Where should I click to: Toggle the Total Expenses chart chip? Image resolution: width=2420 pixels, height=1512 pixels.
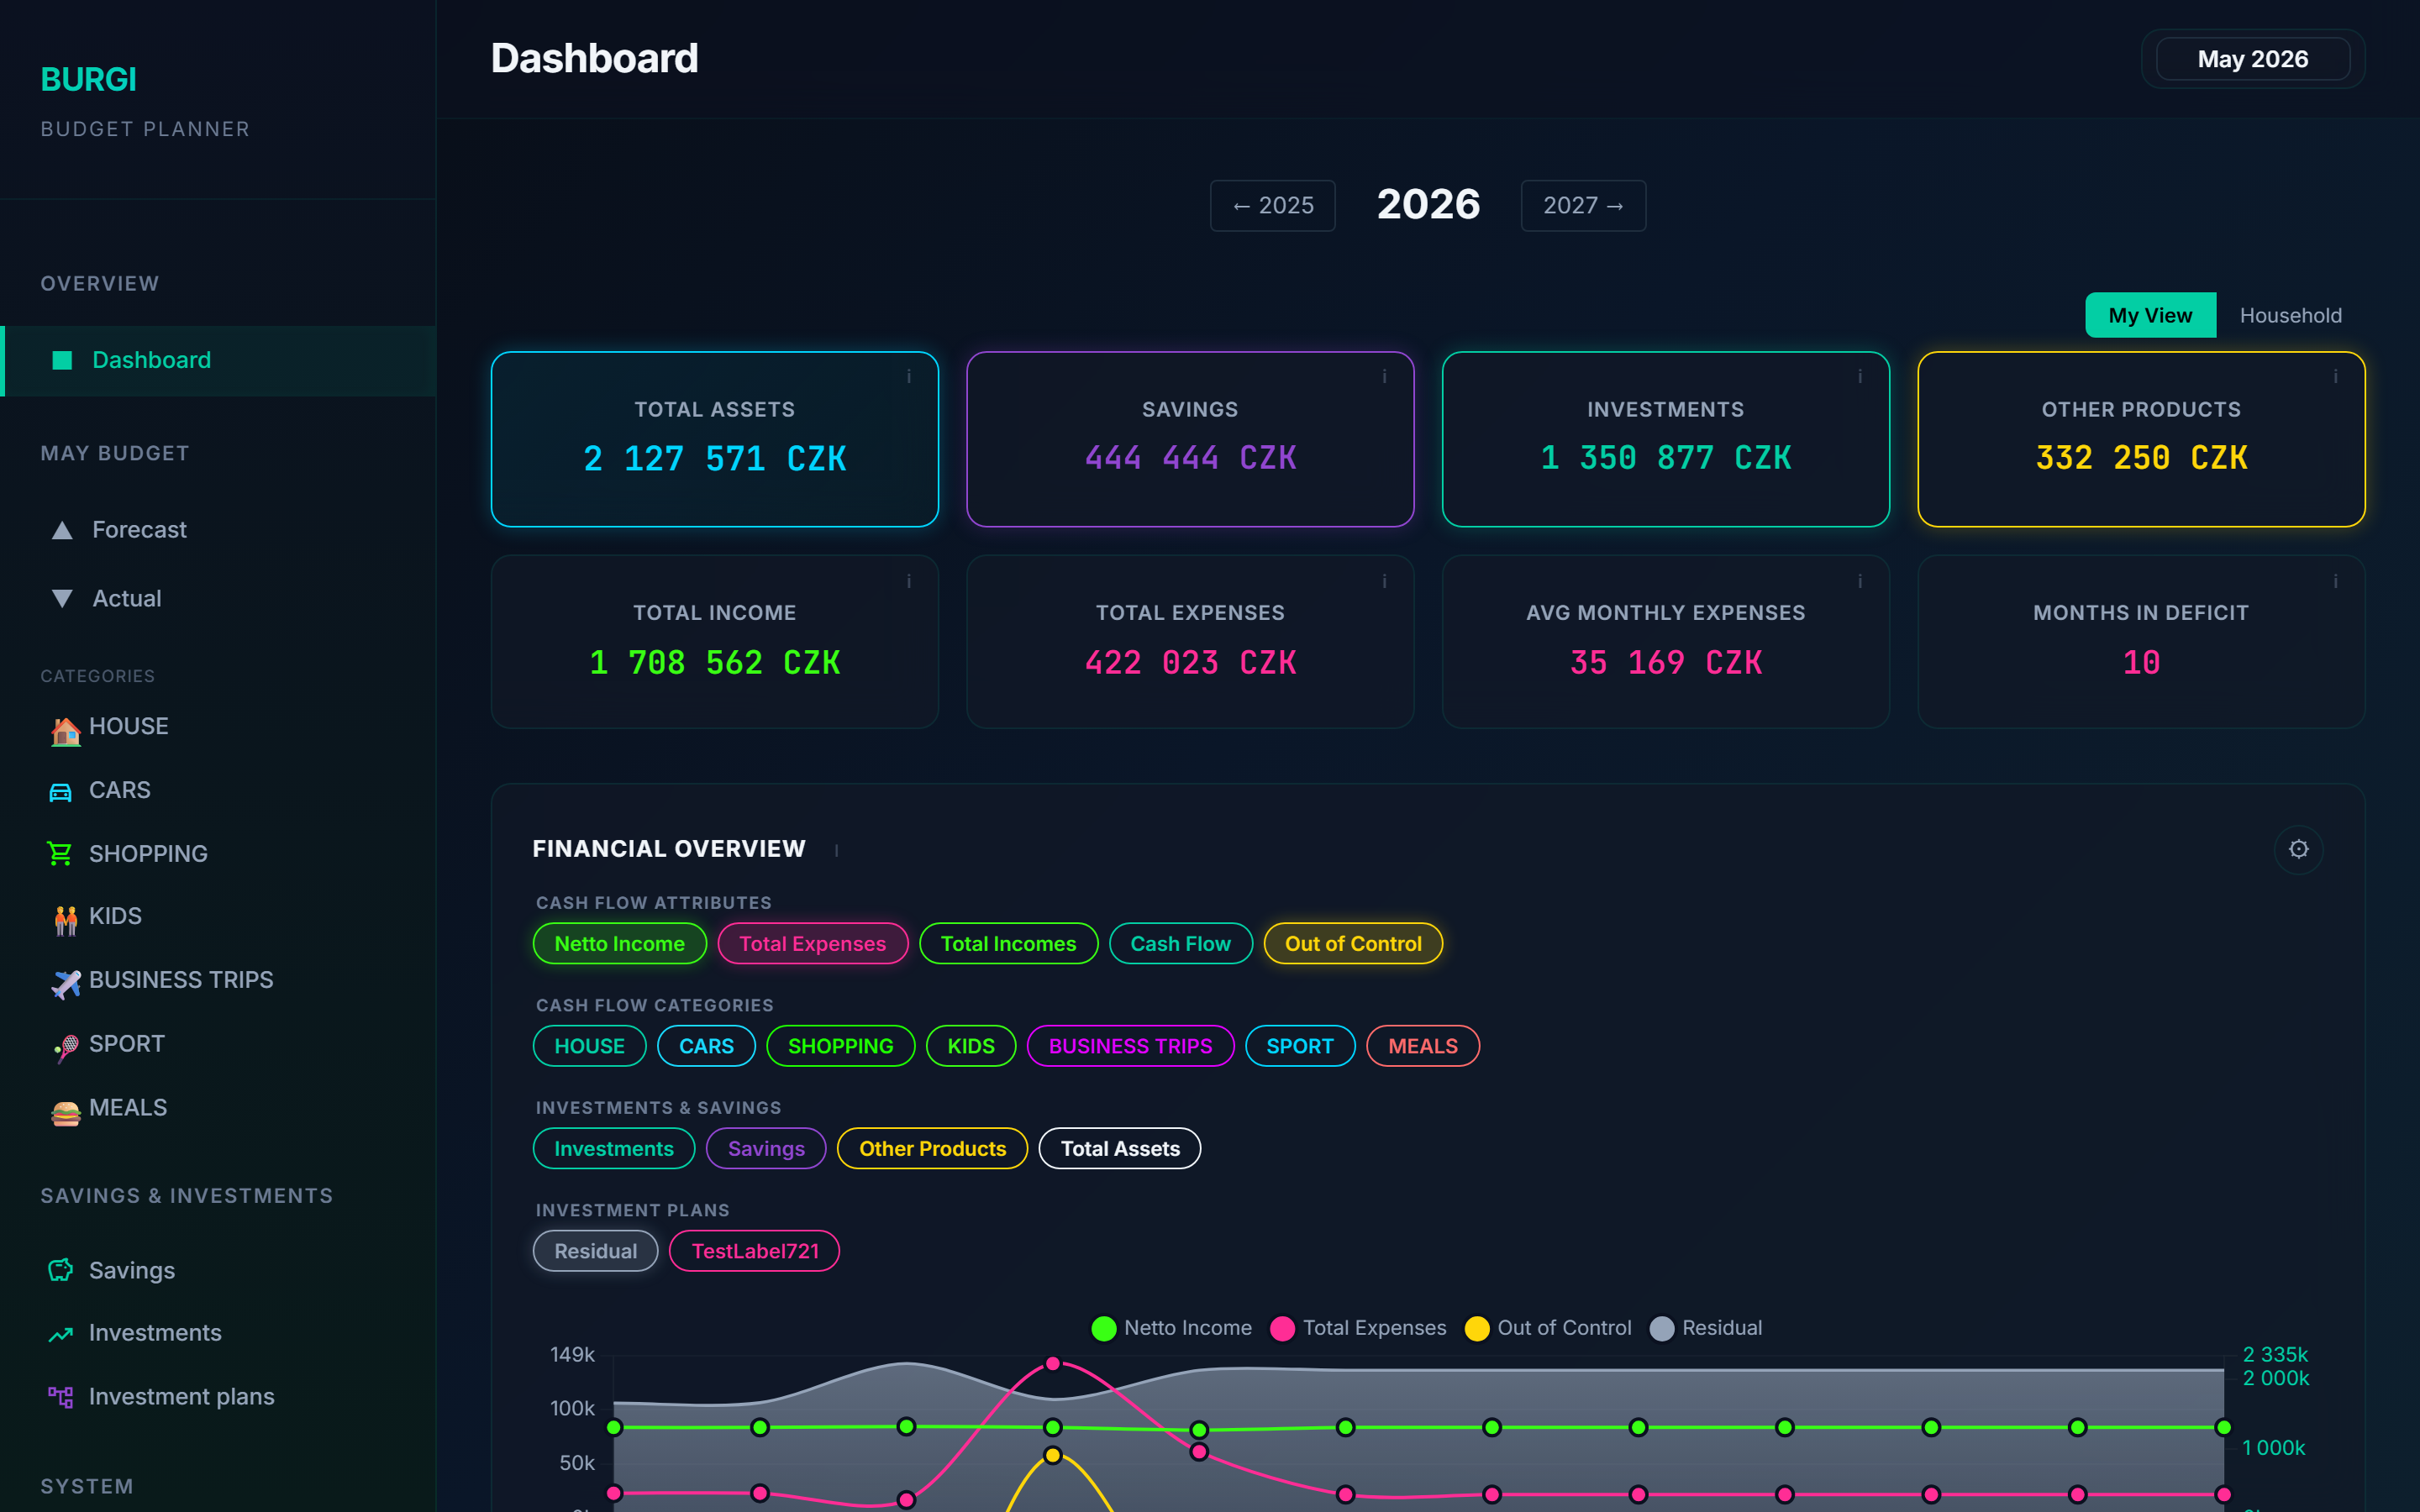pos(812,943)
